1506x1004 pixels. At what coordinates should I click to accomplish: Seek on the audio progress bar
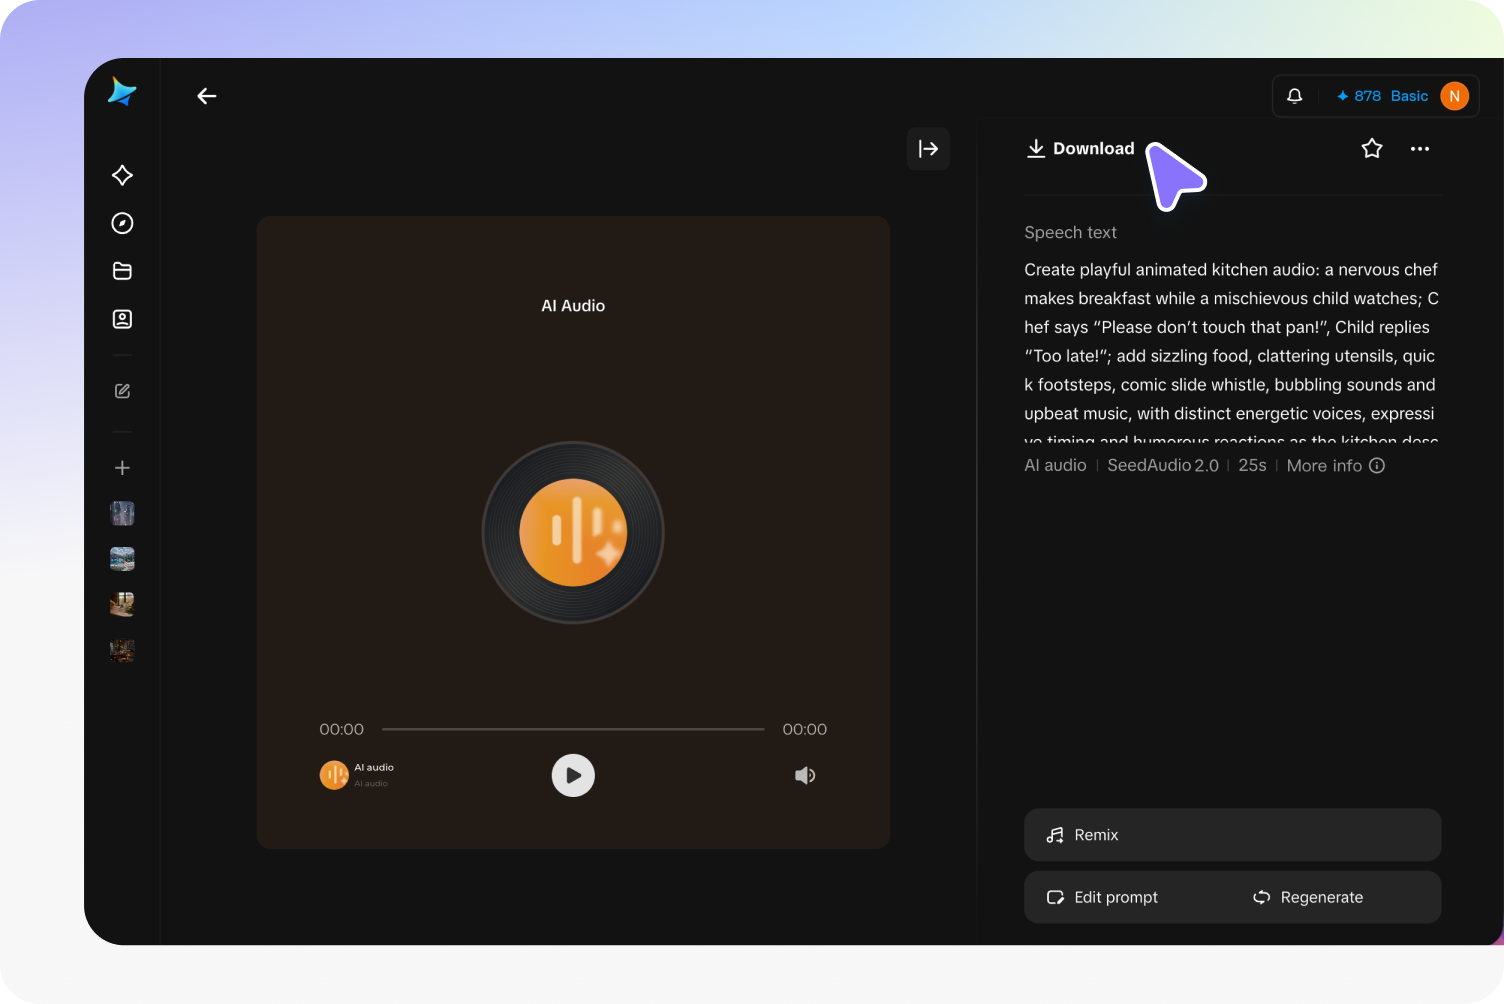click(573, 729)
